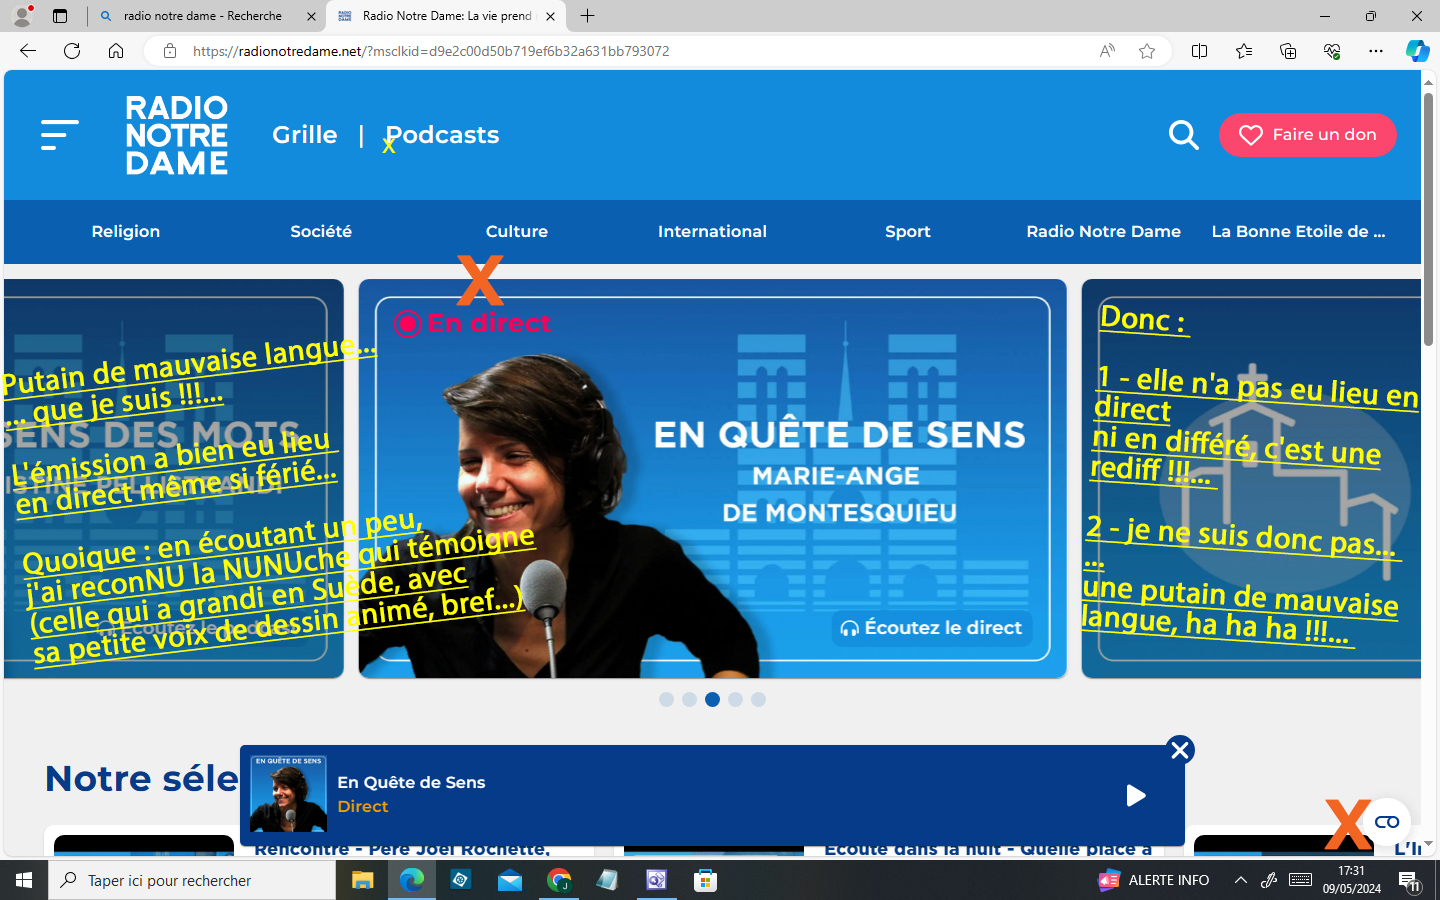
Task: Go back in the browser
Action: [28, 51]
